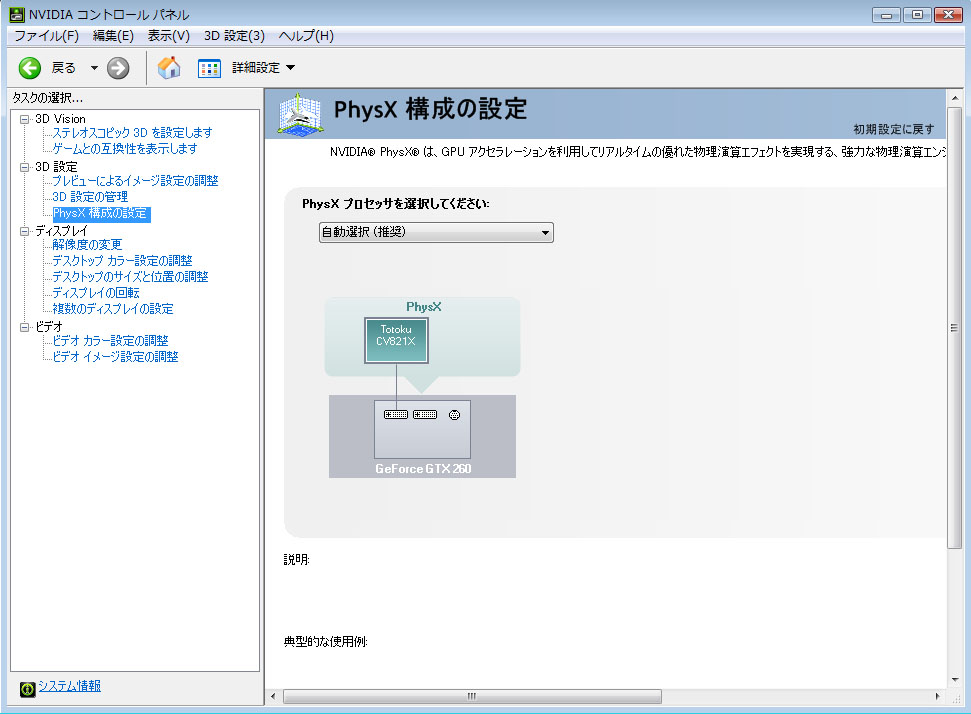
Task: Open the back history dropdown arrow
Action: tap(94, 68)
